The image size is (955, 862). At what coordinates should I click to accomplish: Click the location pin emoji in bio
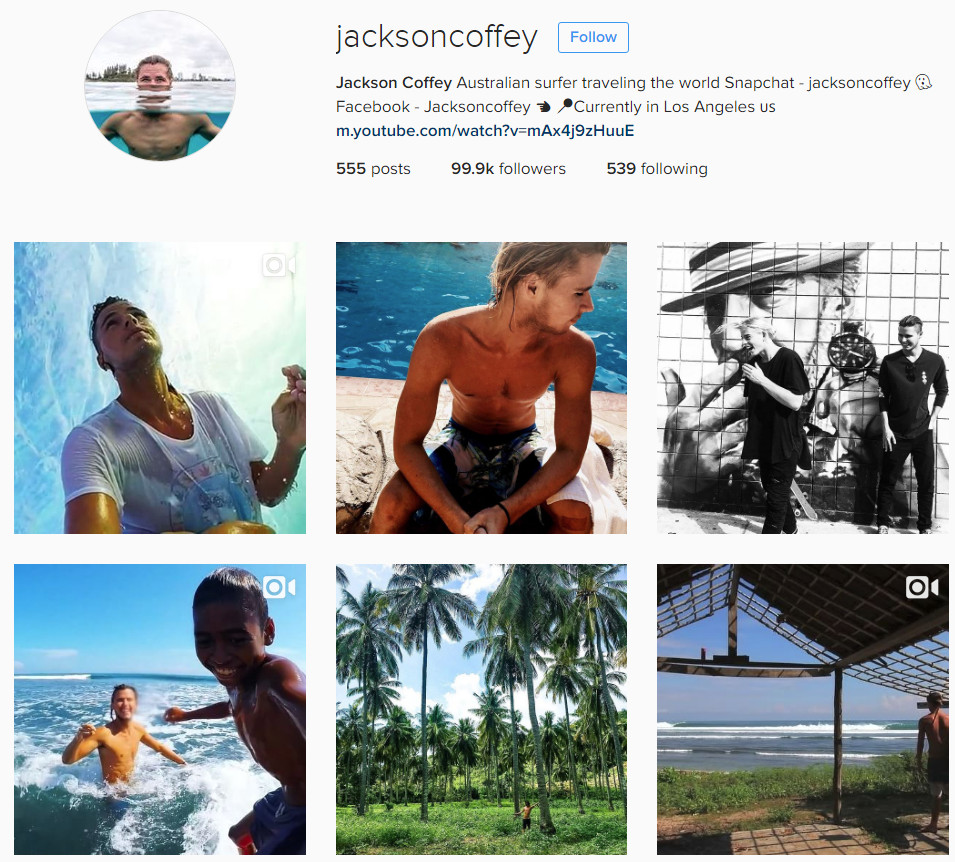[x=565, y=106]
